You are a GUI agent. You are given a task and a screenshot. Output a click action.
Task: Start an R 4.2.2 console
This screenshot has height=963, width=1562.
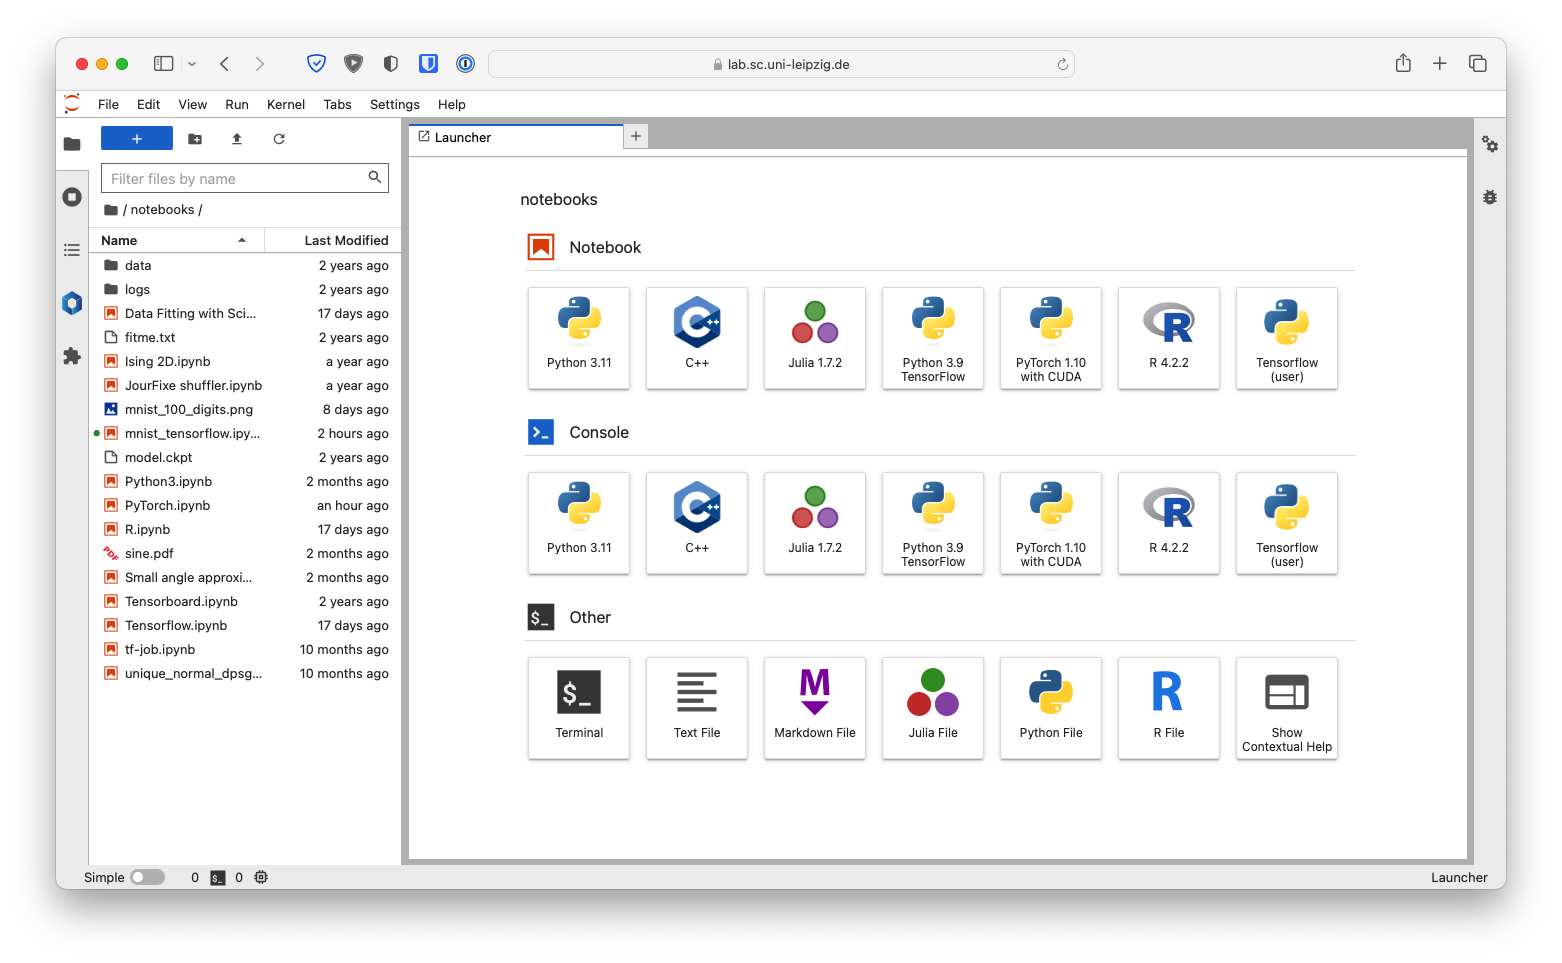[x=1169, y=523]
